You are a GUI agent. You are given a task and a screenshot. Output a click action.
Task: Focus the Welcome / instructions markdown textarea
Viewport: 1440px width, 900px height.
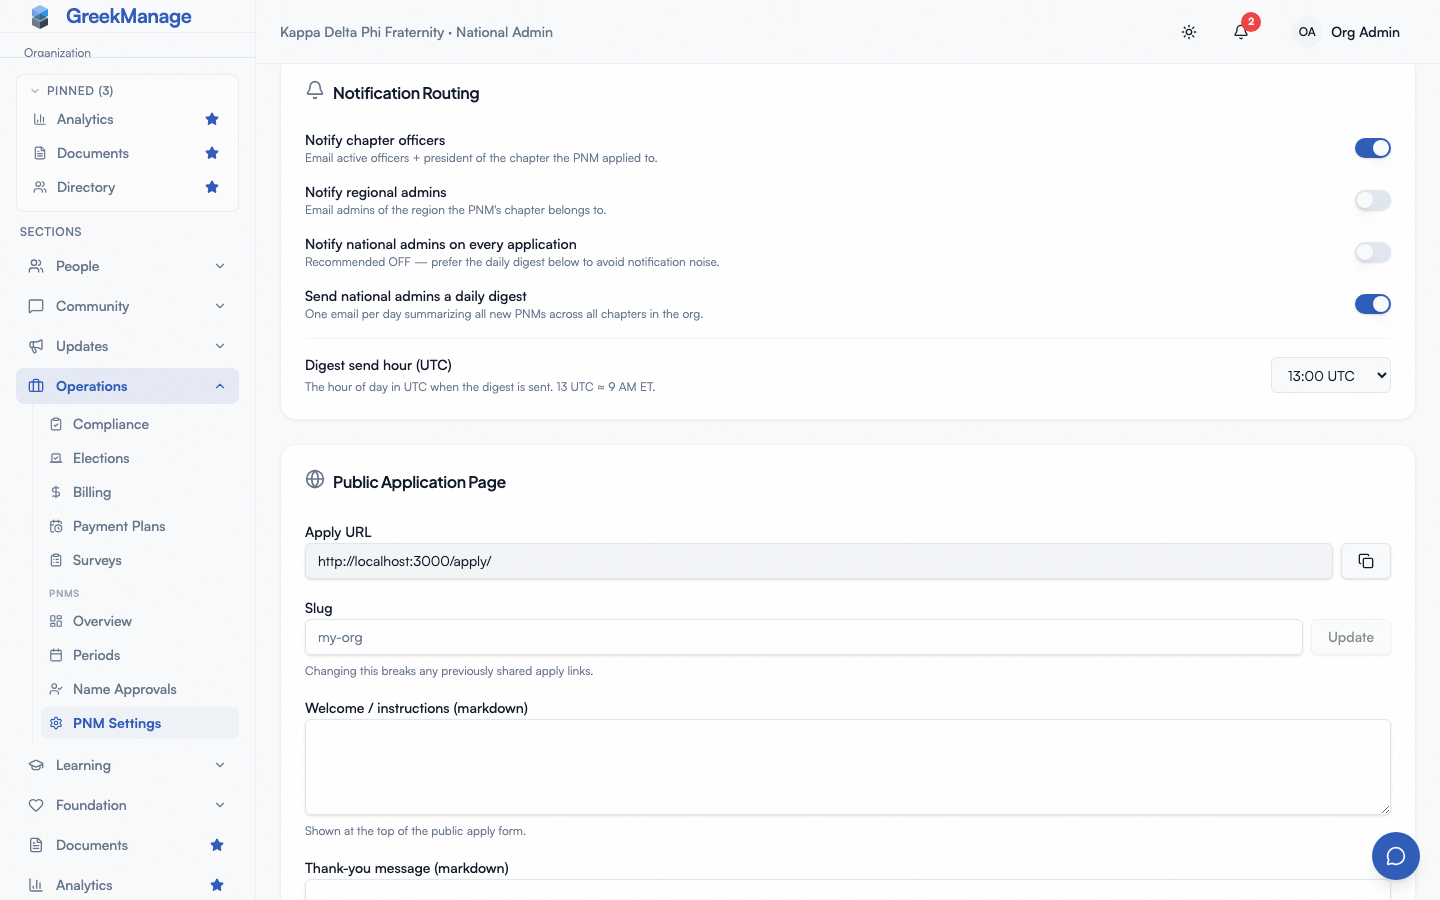pyautogui.click(x=848, y=767)
